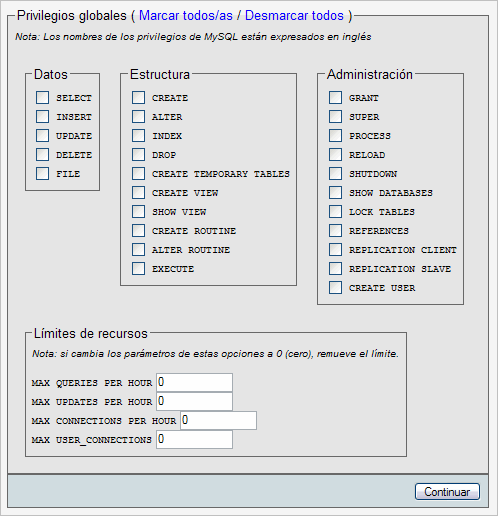
Task: Toggle the SUPER privilege checkbox
Action: (x=335, y=117)
